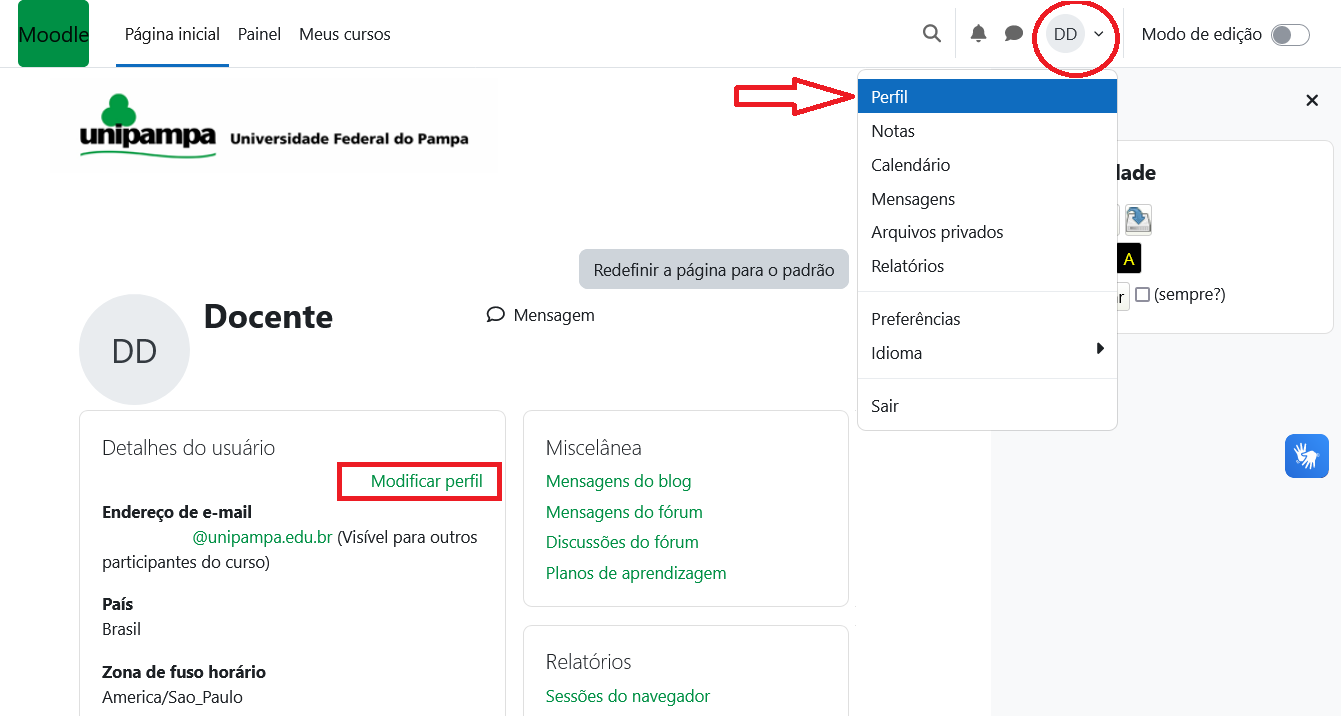Screen dimensions: 1341x716
Task: Click the save settings icon in accessibility block
Action: click(1138, 220)
